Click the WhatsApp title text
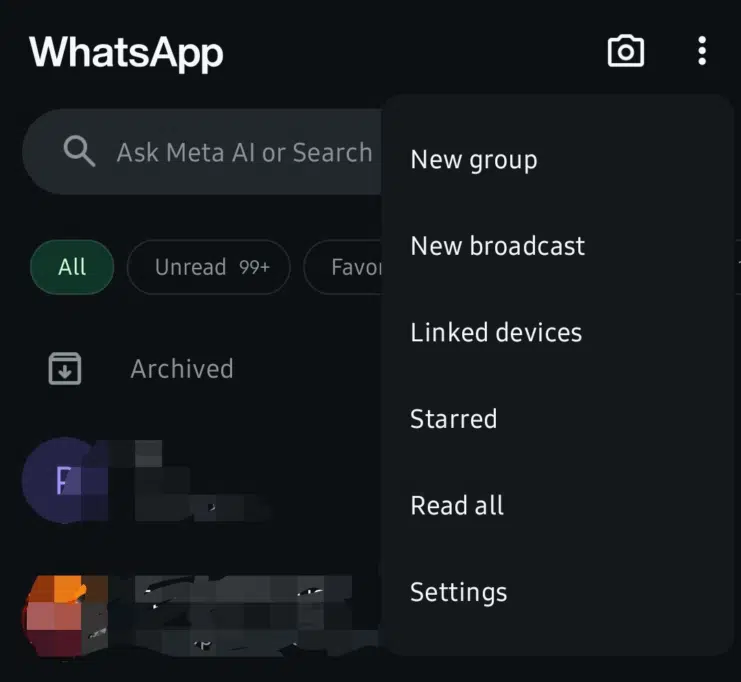Image resolution: width=741 pixels, height=682 pixels. 126,52
